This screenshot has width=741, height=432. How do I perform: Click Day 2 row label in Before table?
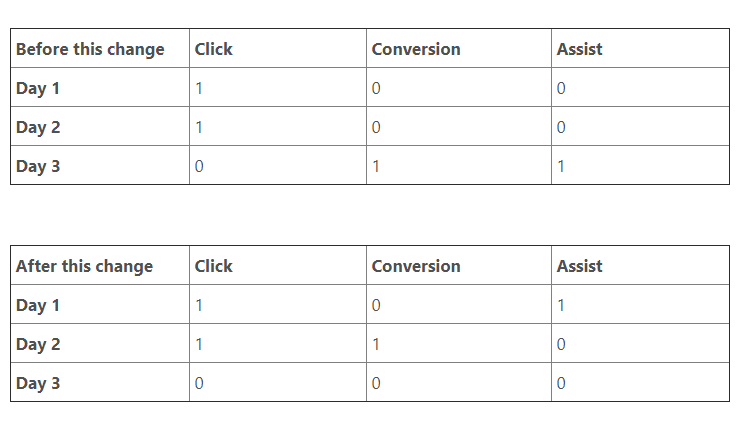(x=38, y=127)
